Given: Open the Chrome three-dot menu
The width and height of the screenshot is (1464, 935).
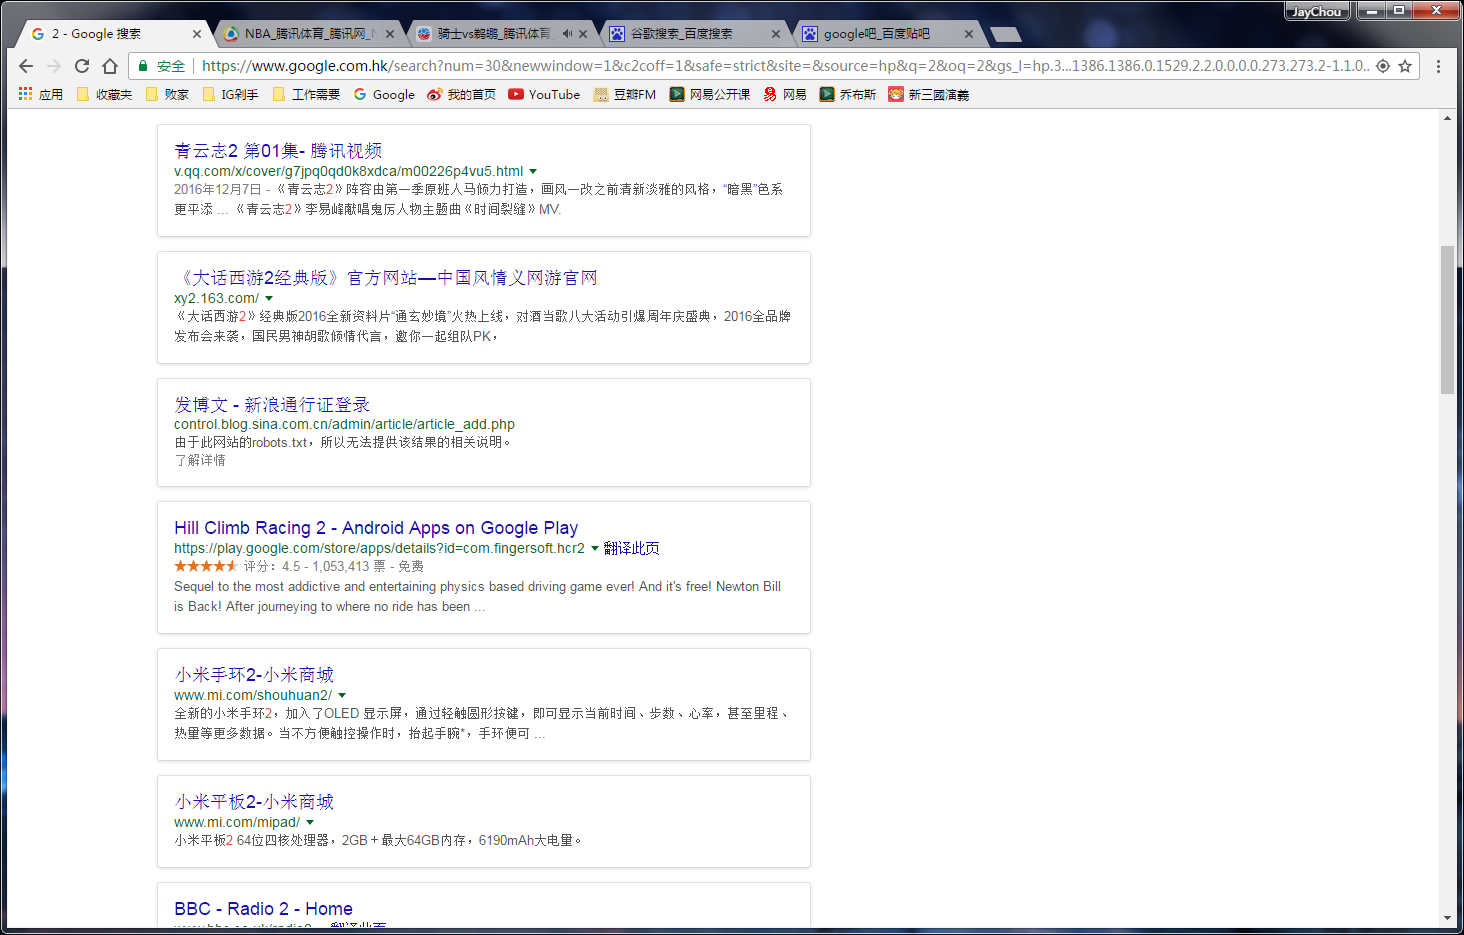Looking at the screenshot, I should coord(1438,66).
